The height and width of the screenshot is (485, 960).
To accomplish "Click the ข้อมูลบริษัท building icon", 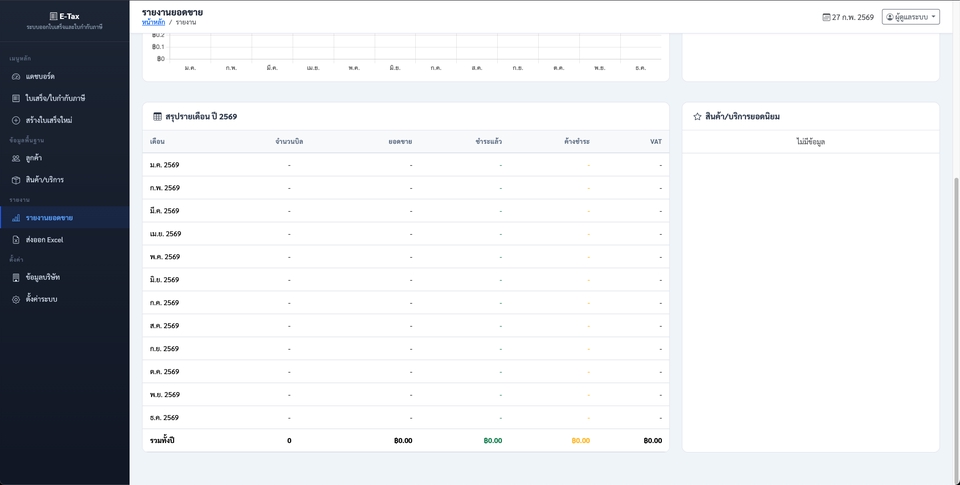I will pos(16,277).
